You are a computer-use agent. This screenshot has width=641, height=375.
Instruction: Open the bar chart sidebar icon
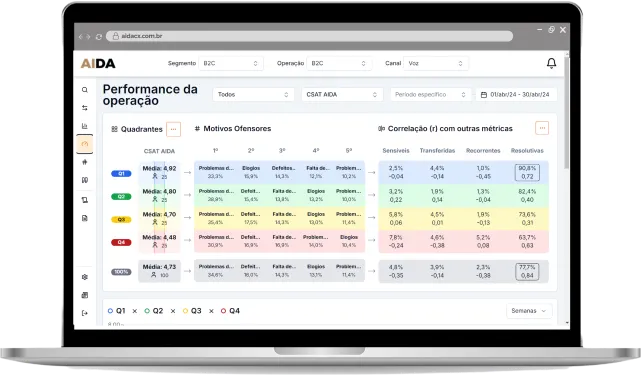coord(85,126)
